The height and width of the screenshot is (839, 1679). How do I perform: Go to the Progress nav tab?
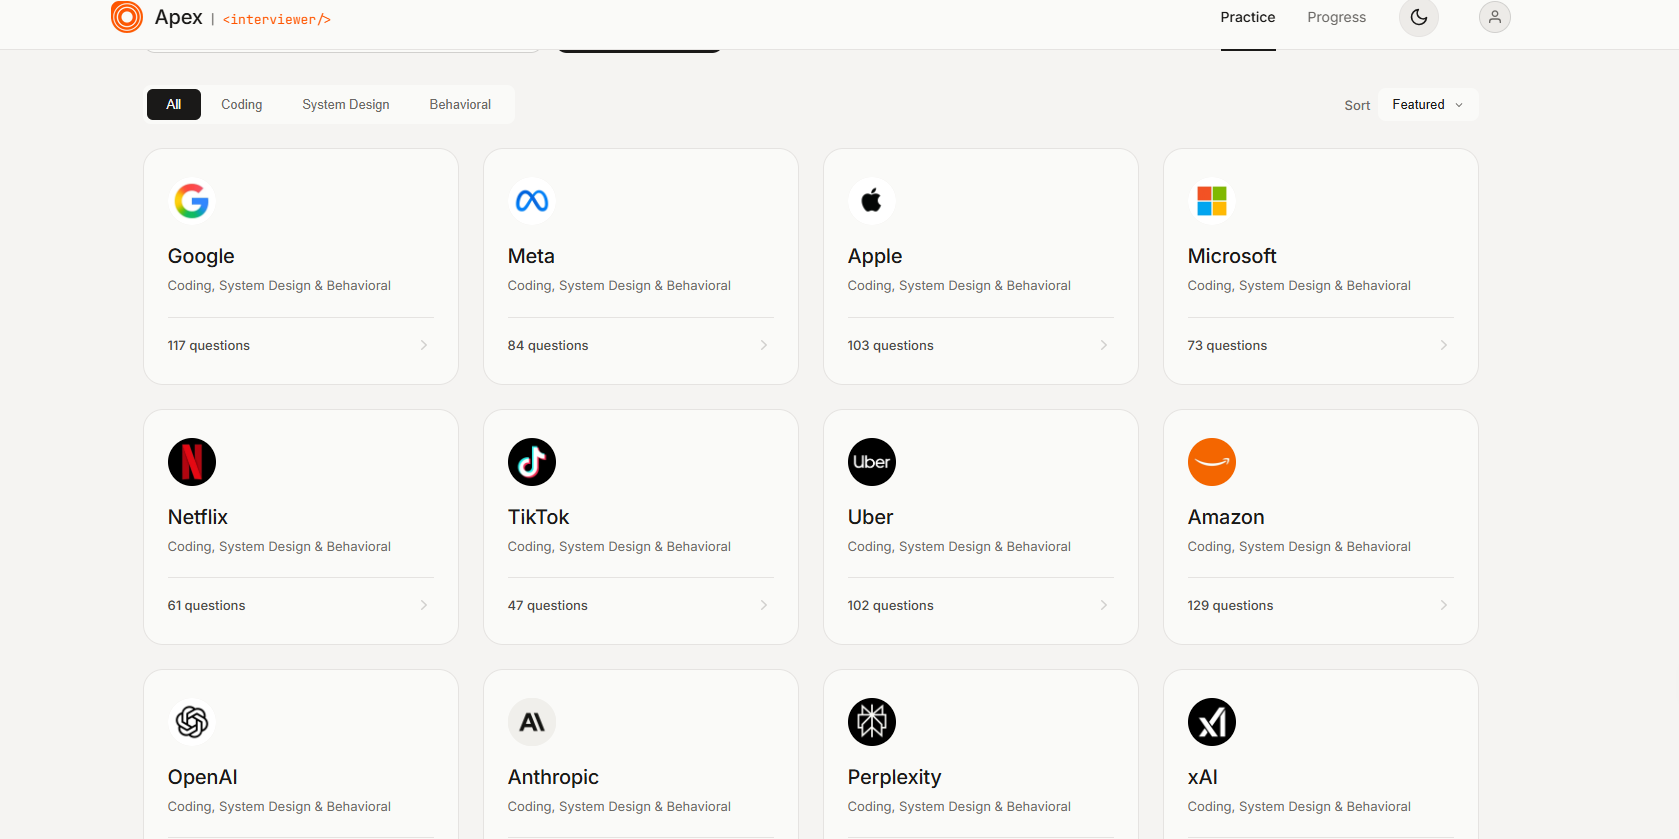pos(1336,17)
